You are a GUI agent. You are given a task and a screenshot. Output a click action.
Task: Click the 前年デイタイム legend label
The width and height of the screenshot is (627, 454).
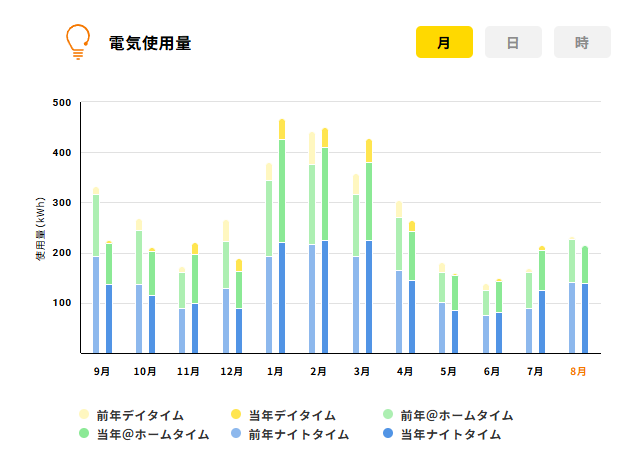(x=140, y=416)
